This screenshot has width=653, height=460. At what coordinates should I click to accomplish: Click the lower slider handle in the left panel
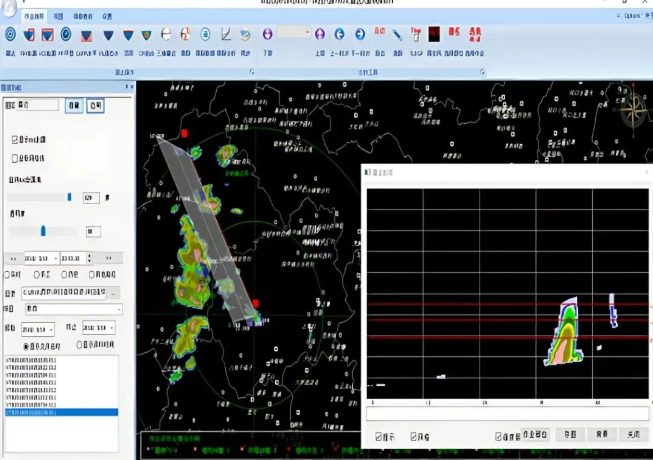(43, 231)
